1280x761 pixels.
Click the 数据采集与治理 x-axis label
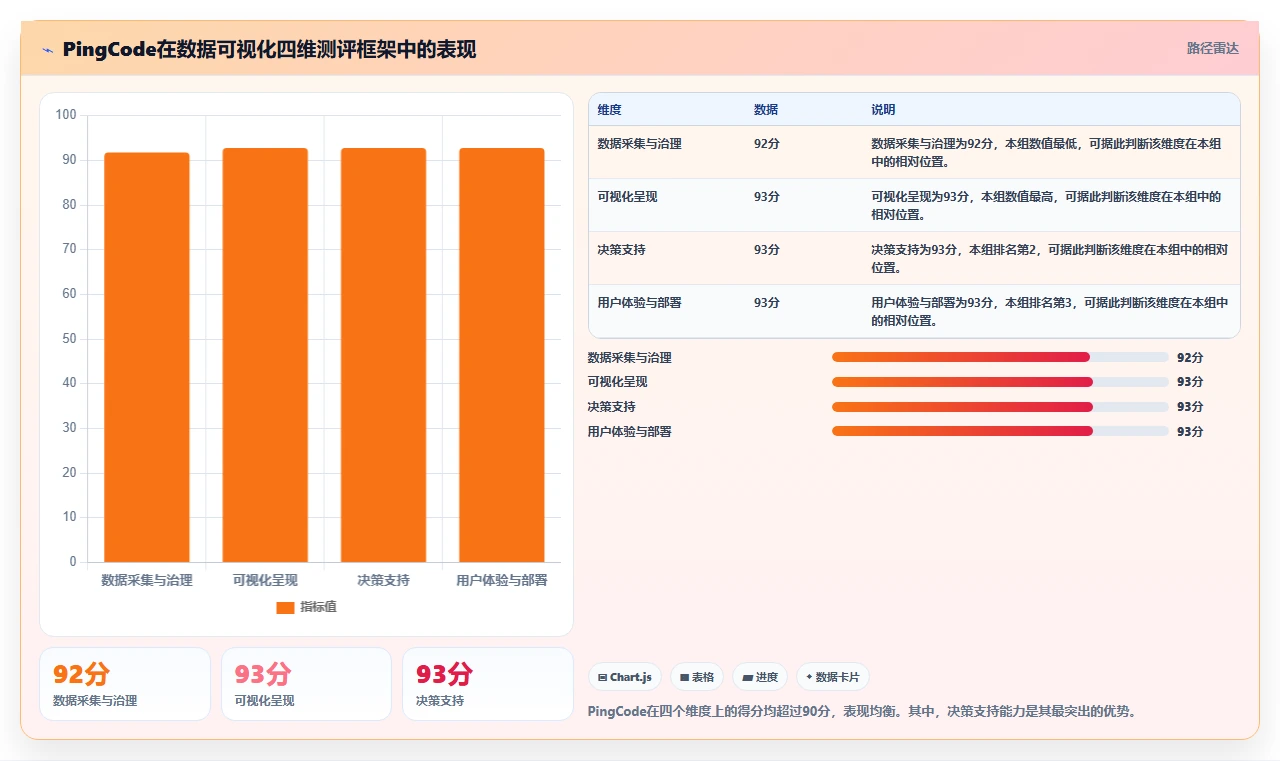tap(147, 580)
